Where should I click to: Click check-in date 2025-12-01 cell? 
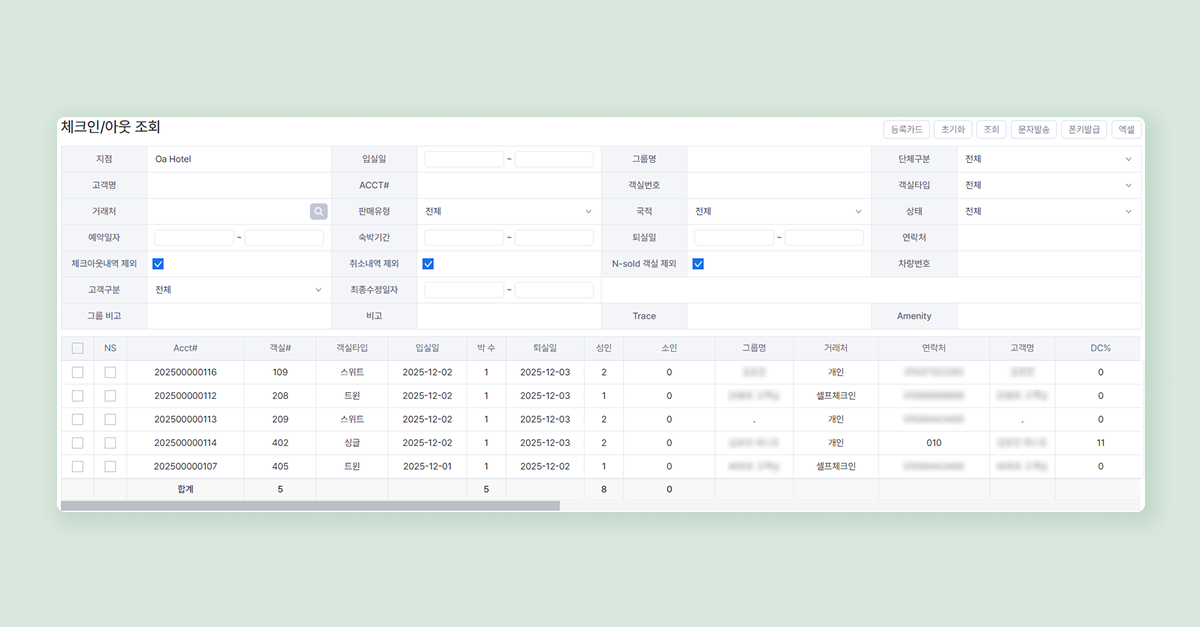(x=427, y=466)
